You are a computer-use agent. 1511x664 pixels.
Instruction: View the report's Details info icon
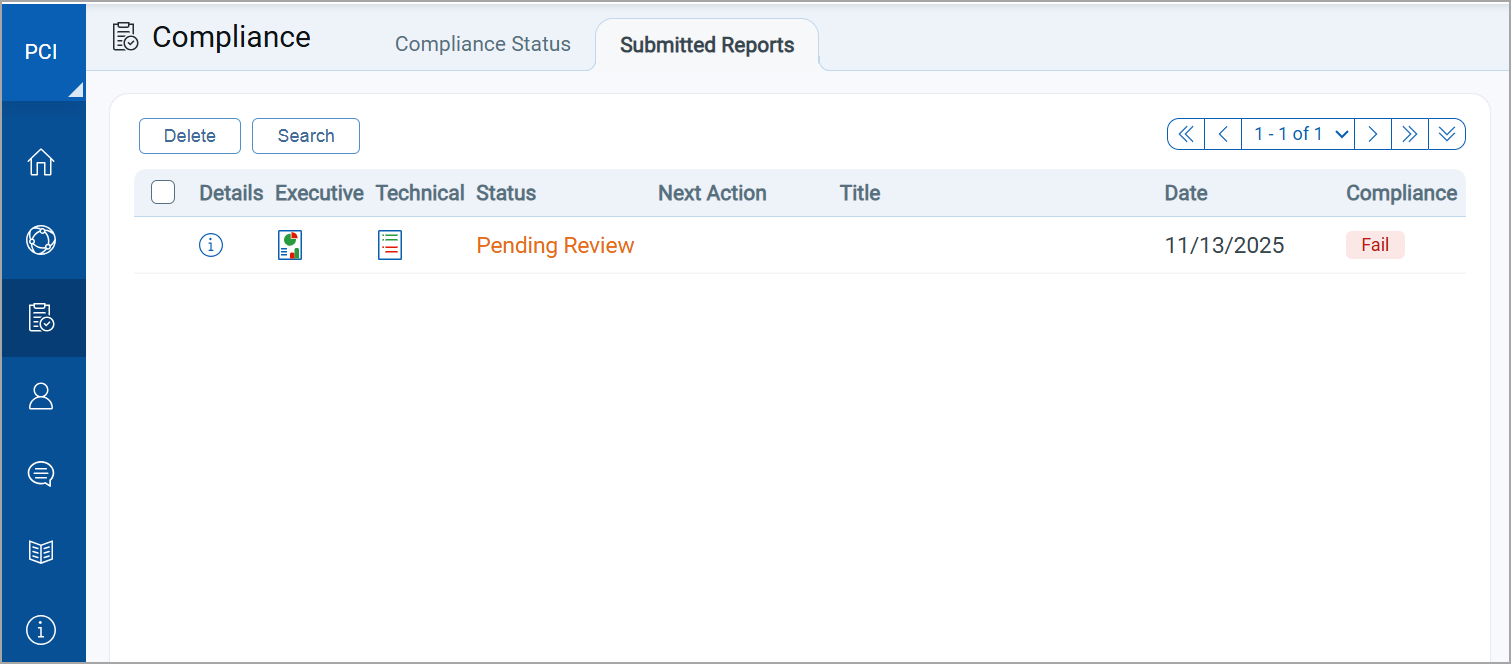(x=210, y=244)
